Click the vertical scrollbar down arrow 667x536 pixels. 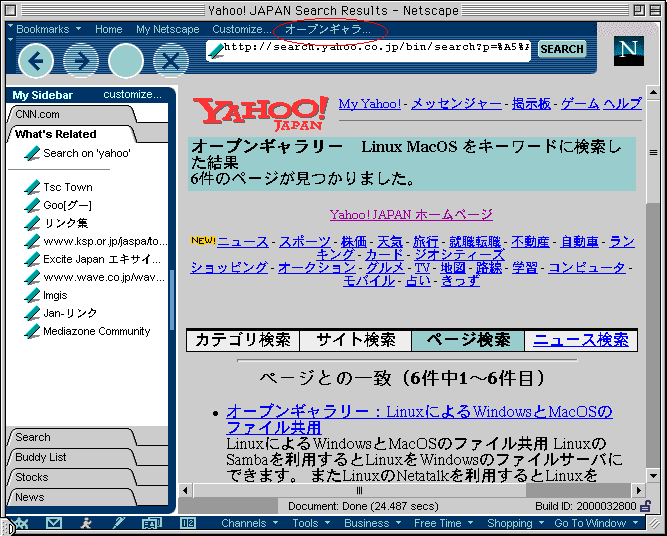click(653, 475)
